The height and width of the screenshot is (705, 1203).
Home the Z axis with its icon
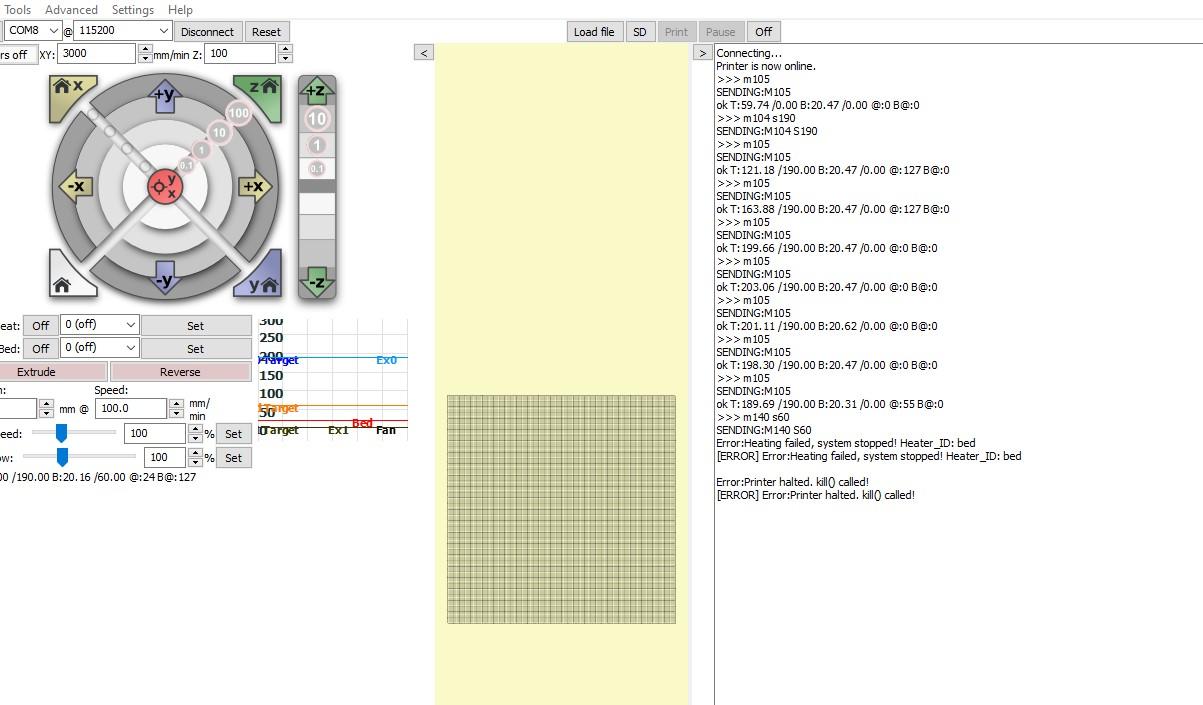(260, 93)
